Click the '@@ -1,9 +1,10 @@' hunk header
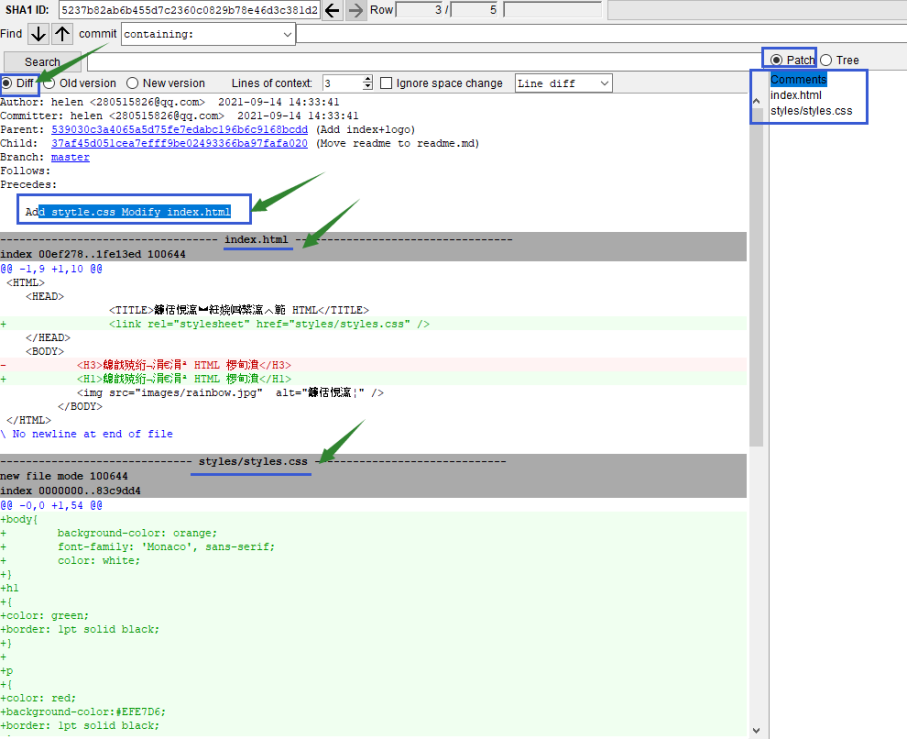Viewport: 908px width, 739px height. pyautogui.click(x=52, y=269)
